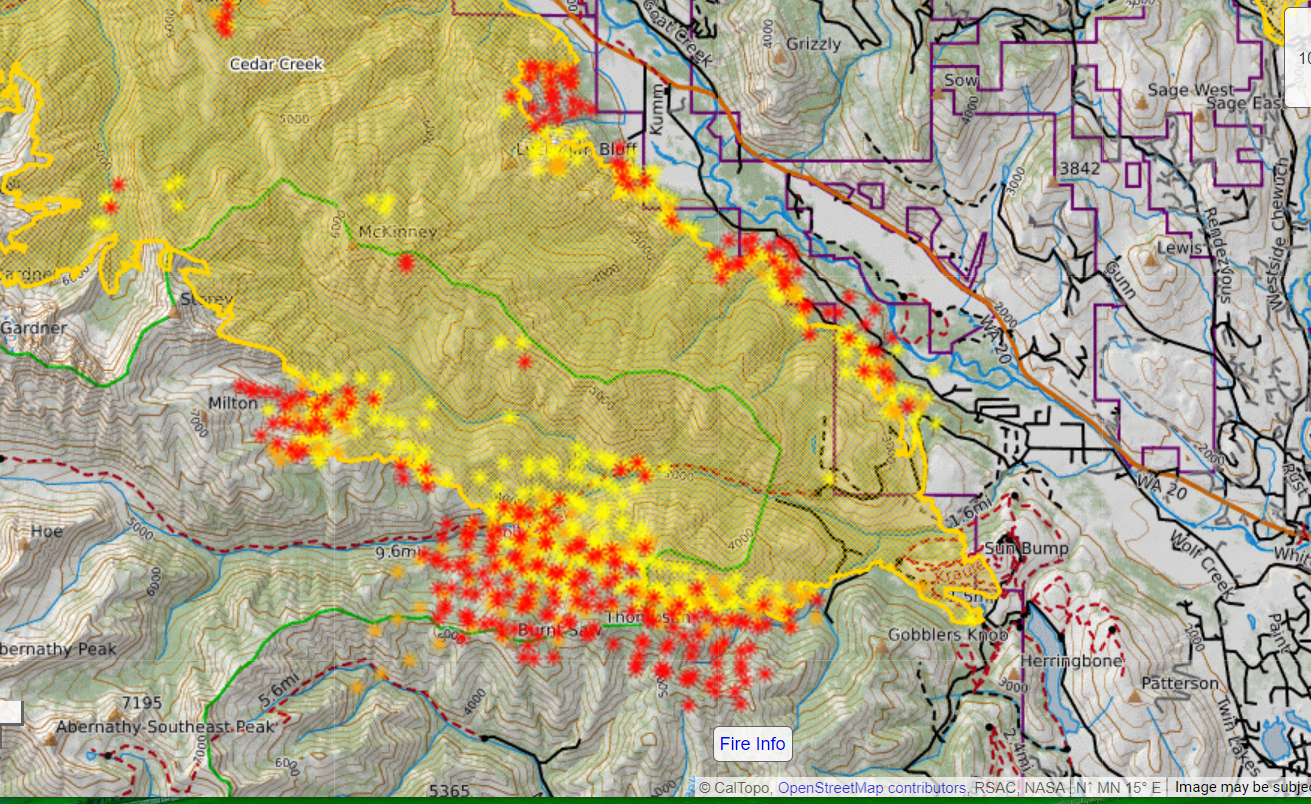Open the OpenStreetMap contributors link

coord(871,788)
